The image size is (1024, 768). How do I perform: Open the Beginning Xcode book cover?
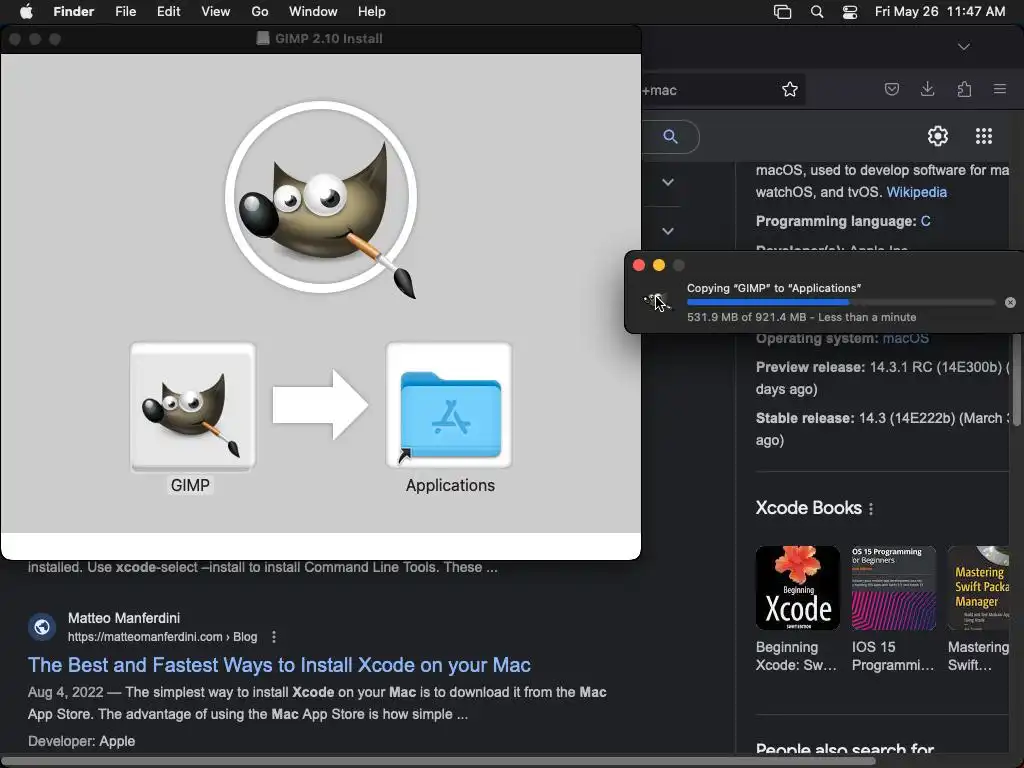pos(797,588)
